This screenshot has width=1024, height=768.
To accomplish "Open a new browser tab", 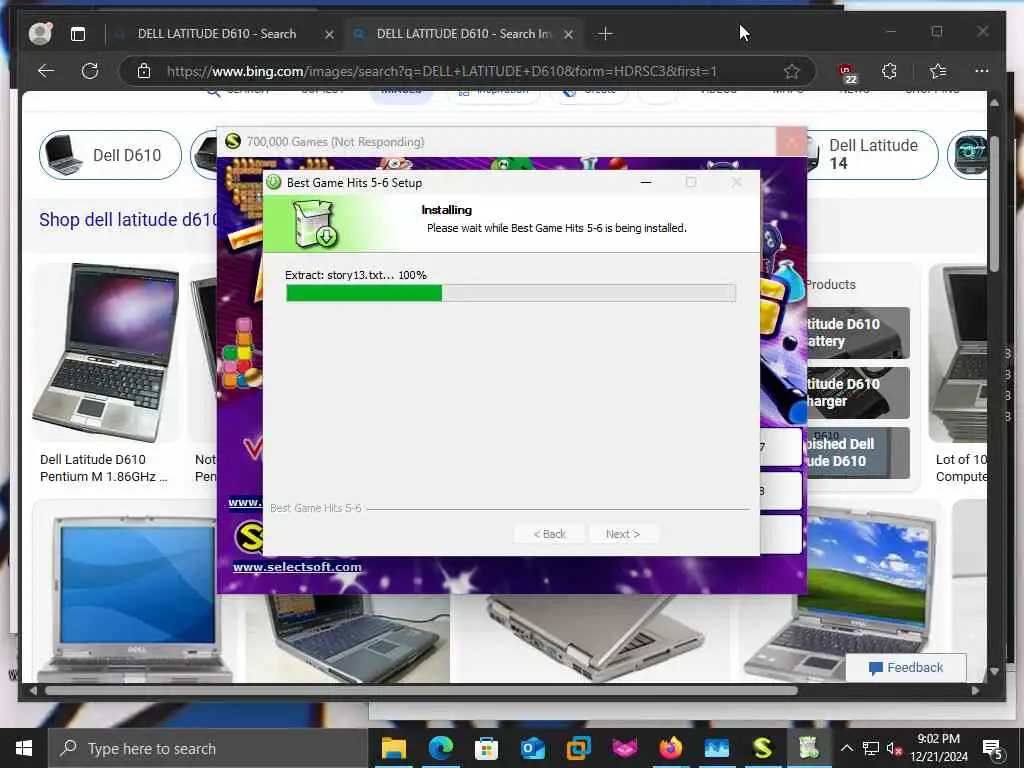I will 605,33.
